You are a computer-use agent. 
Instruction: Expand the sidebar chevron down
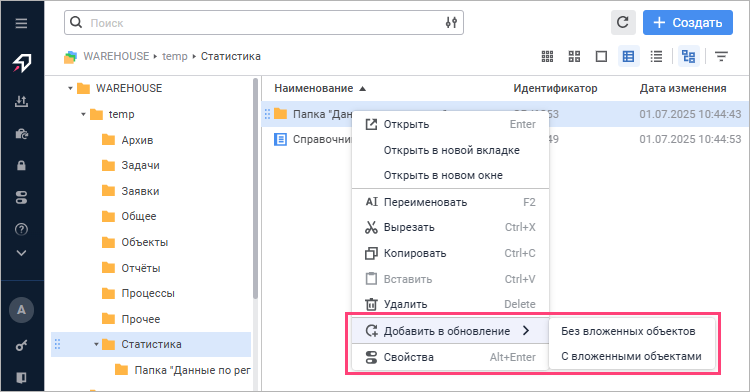[x=21, y=253]
